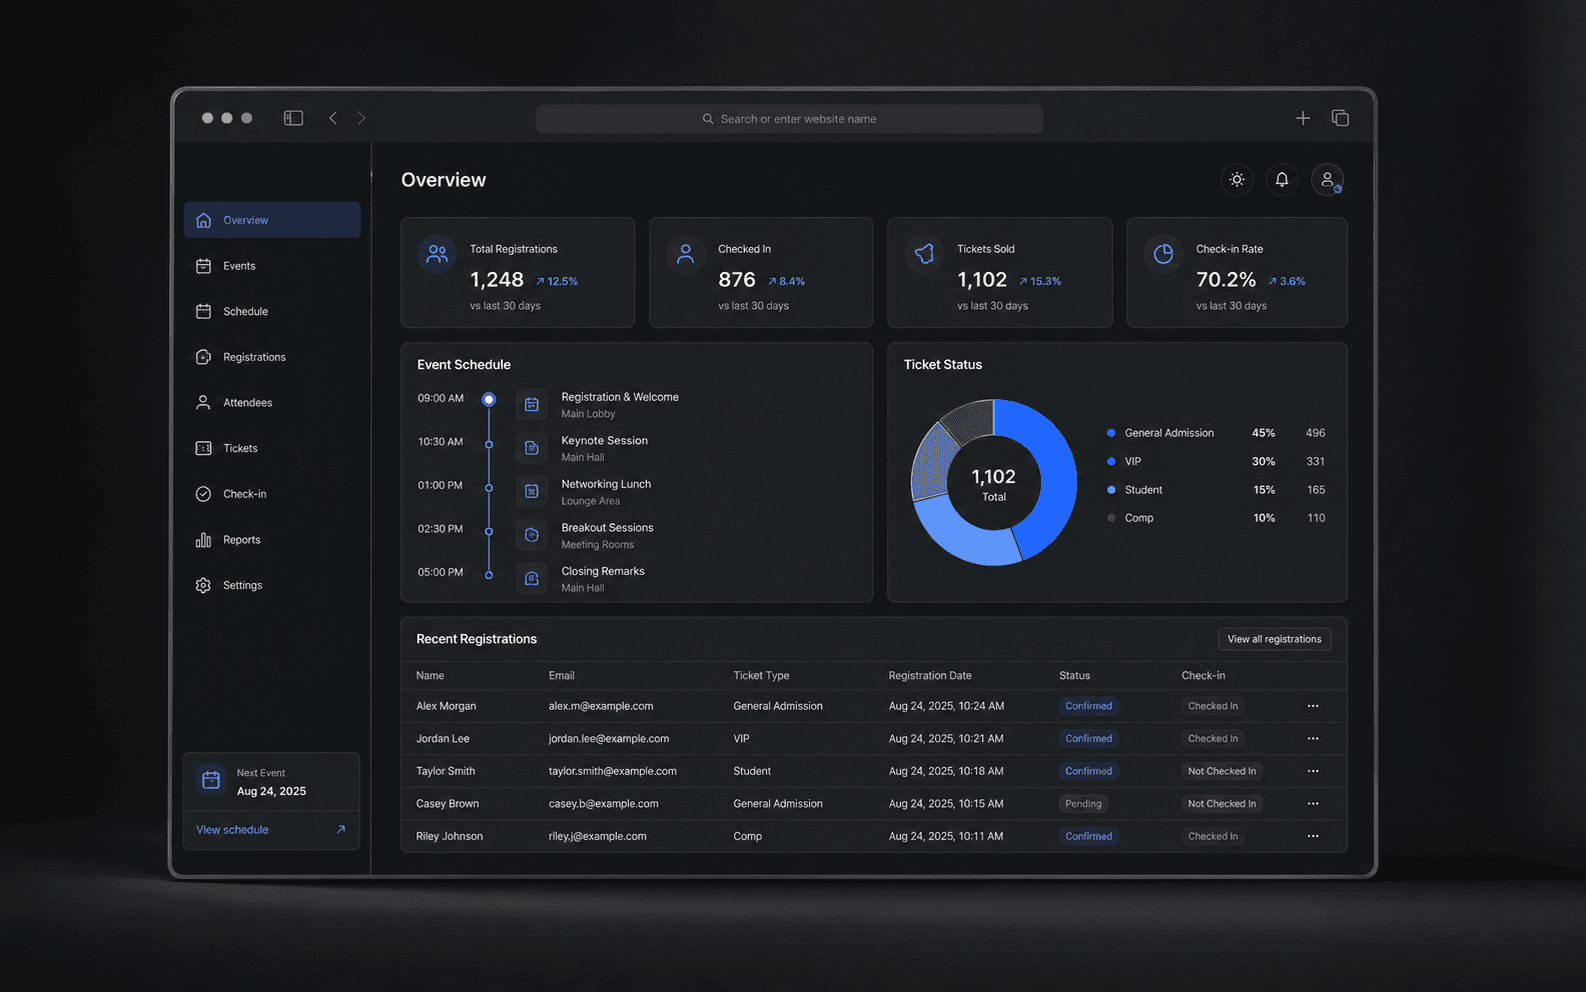
Task: Open Tickets in the sidebar
Action: pyautogui.click(x=272, y=448)
